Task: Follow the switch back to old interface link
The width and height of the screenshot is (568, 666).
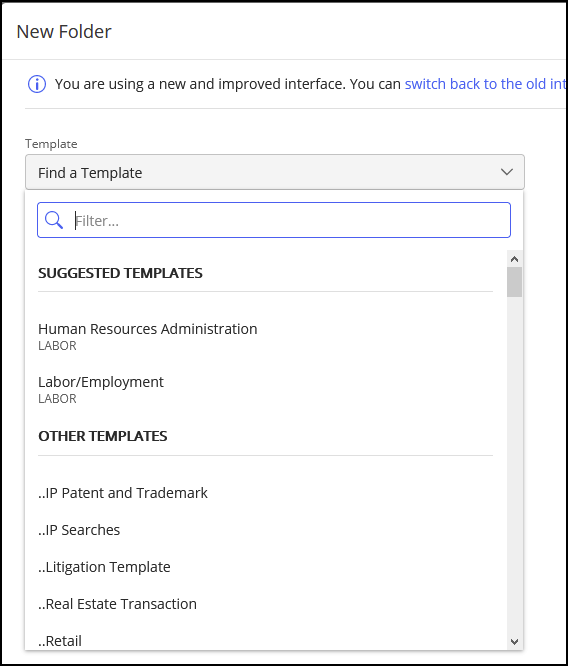Action: point(485,84)
